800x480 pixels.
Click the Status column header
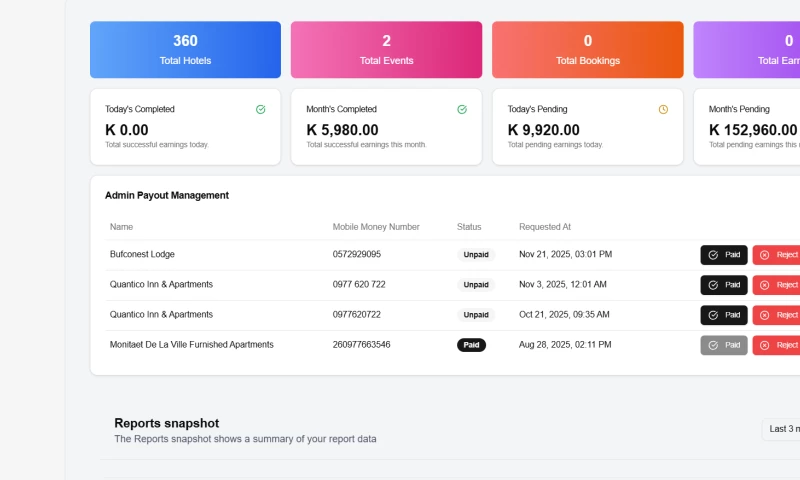(x=469, y=226)
